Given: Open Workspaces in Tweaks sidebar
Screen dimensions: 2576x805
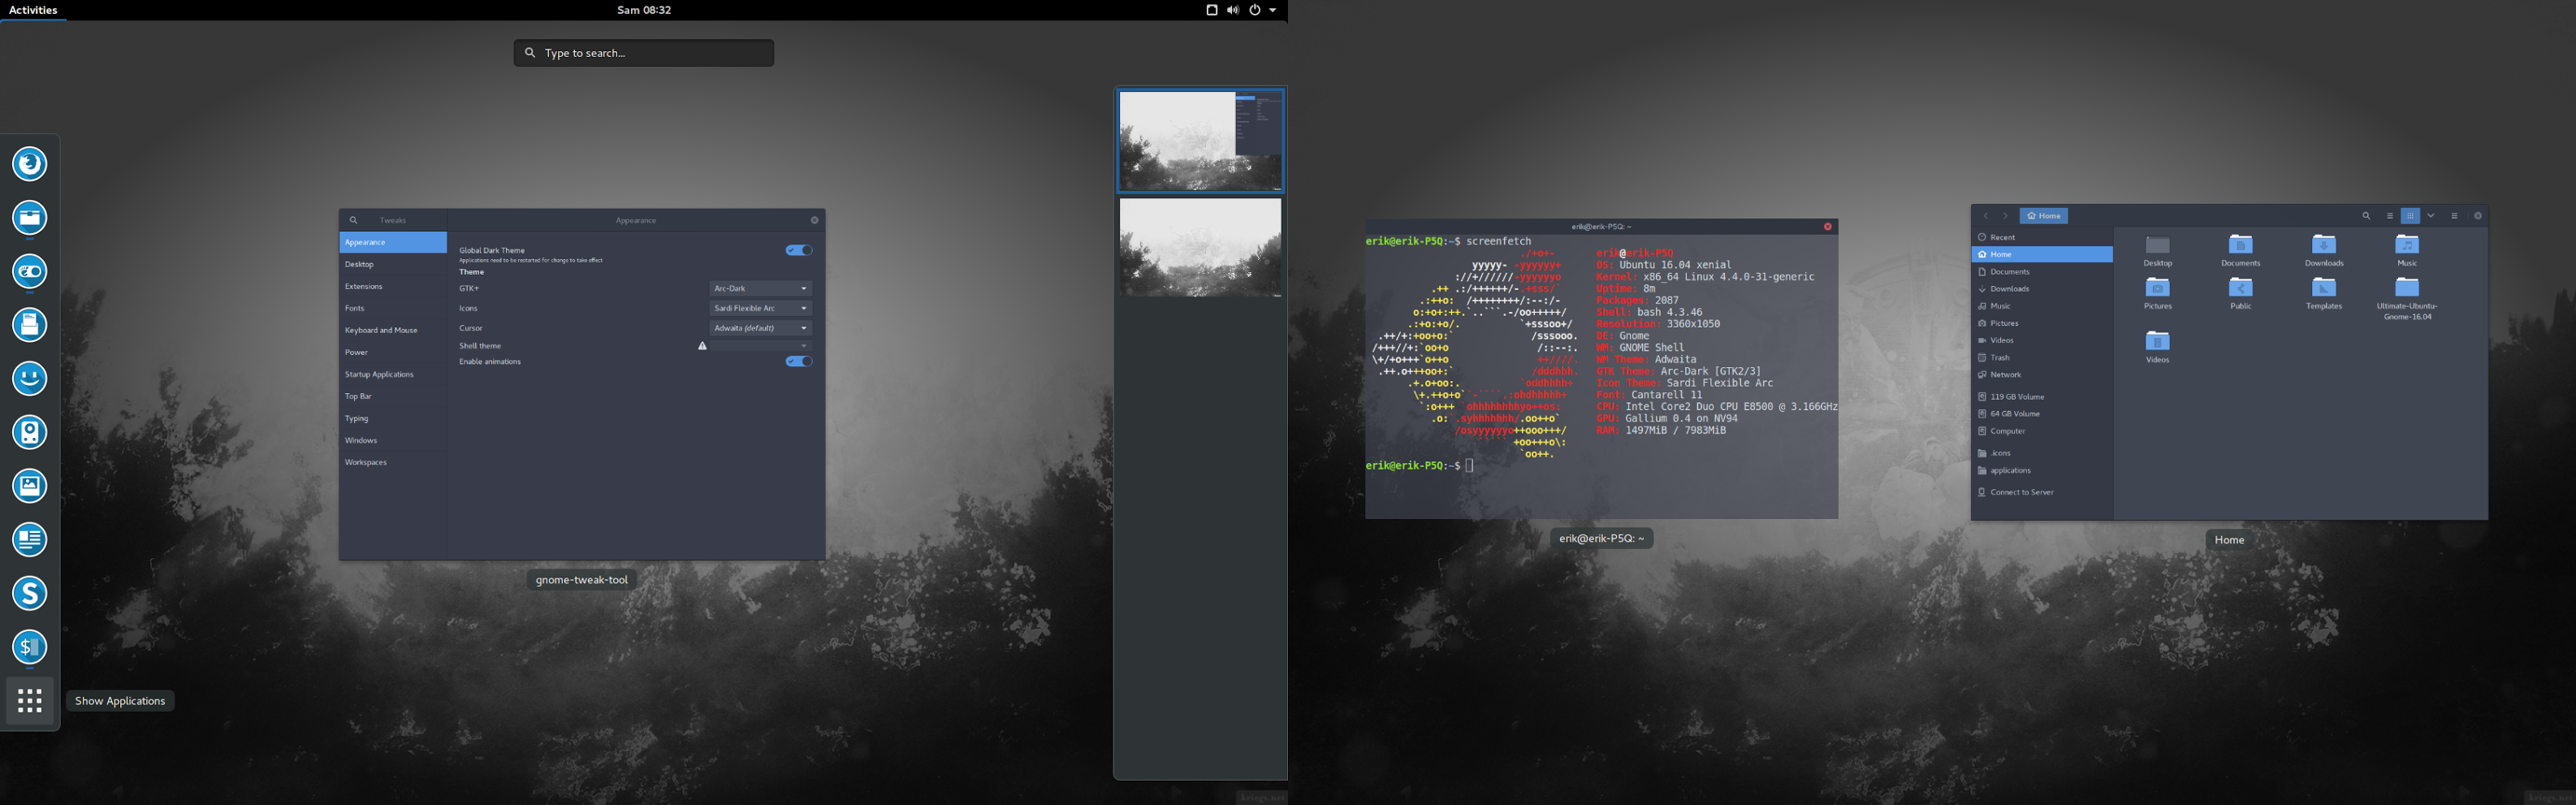Looking at the screenshot, I should pos(393,462).
